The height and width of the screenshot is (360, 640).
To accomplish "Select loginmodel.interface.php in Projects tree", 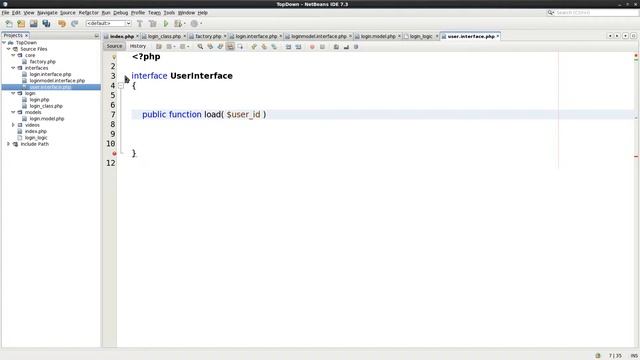I will [x=57, y=81].
